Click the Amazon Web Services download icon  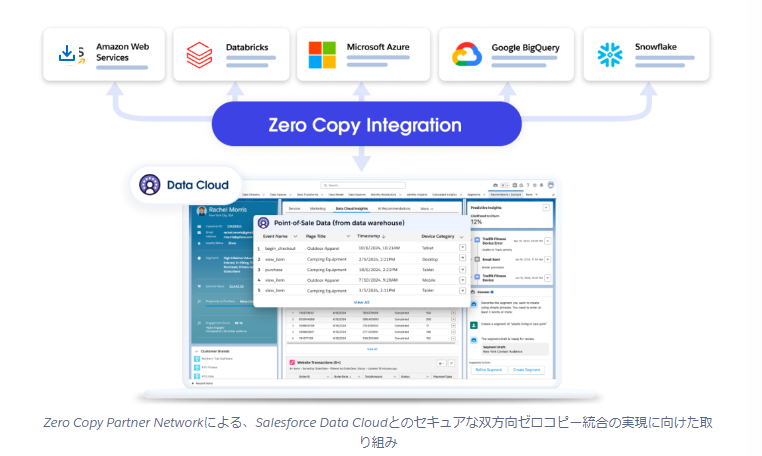pos(67,53)
